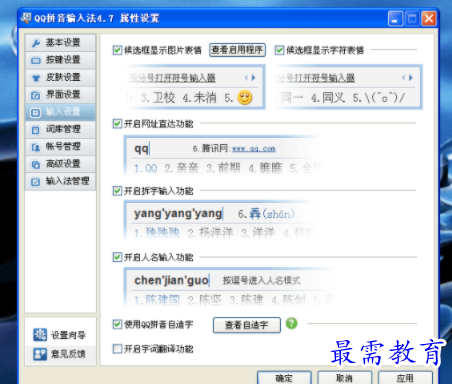
Task: Click the www.qq.com link in preview
Action: click(254, 149)
